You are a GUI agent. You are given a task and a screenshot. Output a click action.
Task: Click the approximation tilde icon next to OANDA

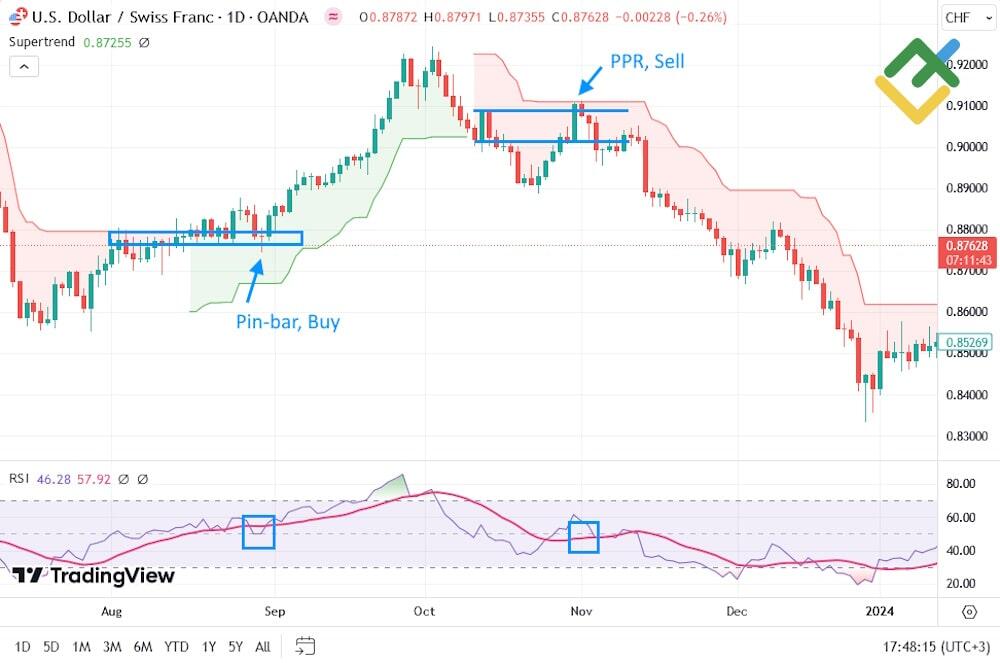[331, 16]
